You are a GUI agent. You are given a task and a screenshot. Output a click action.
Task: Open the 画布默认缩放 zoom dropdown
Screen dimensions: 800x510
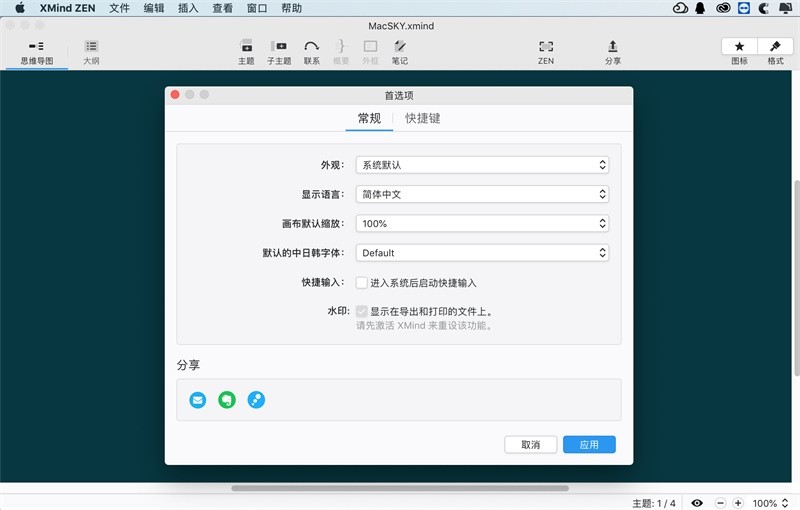pyautogui.click(x=482, y=223)
